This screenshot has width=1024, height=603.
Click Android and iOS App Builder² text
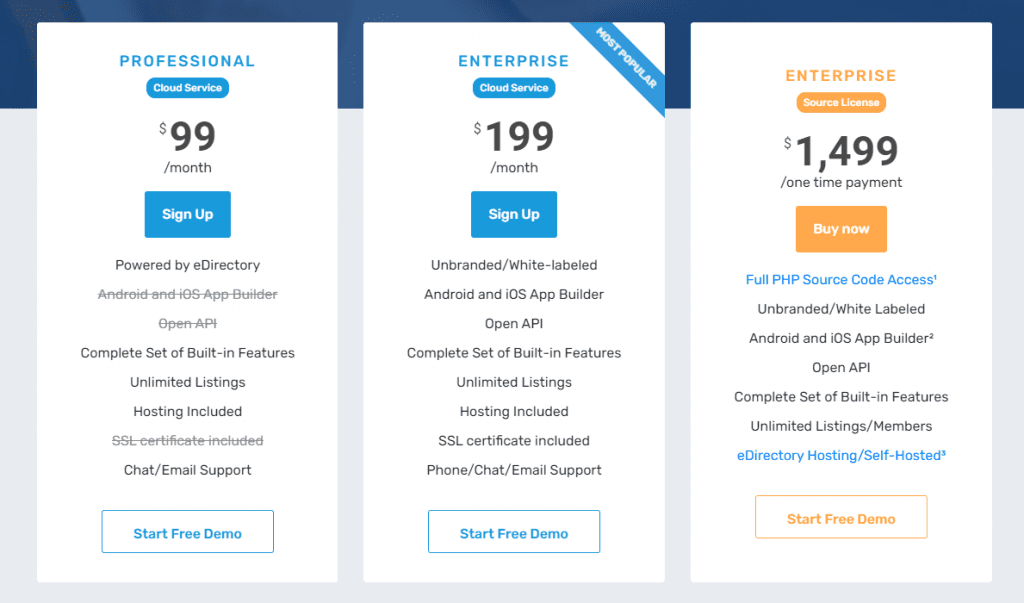(841, 338)
